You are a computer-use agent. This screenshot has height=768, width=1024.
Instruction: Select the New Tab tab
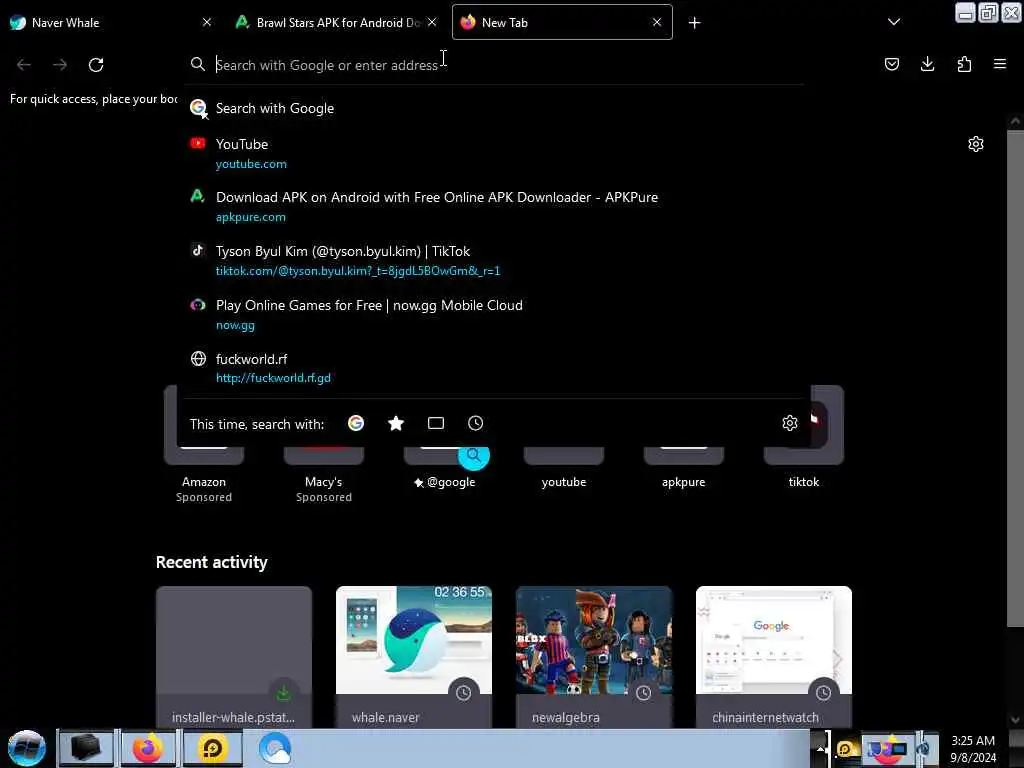pyautogui.click(x=562, y=22)
